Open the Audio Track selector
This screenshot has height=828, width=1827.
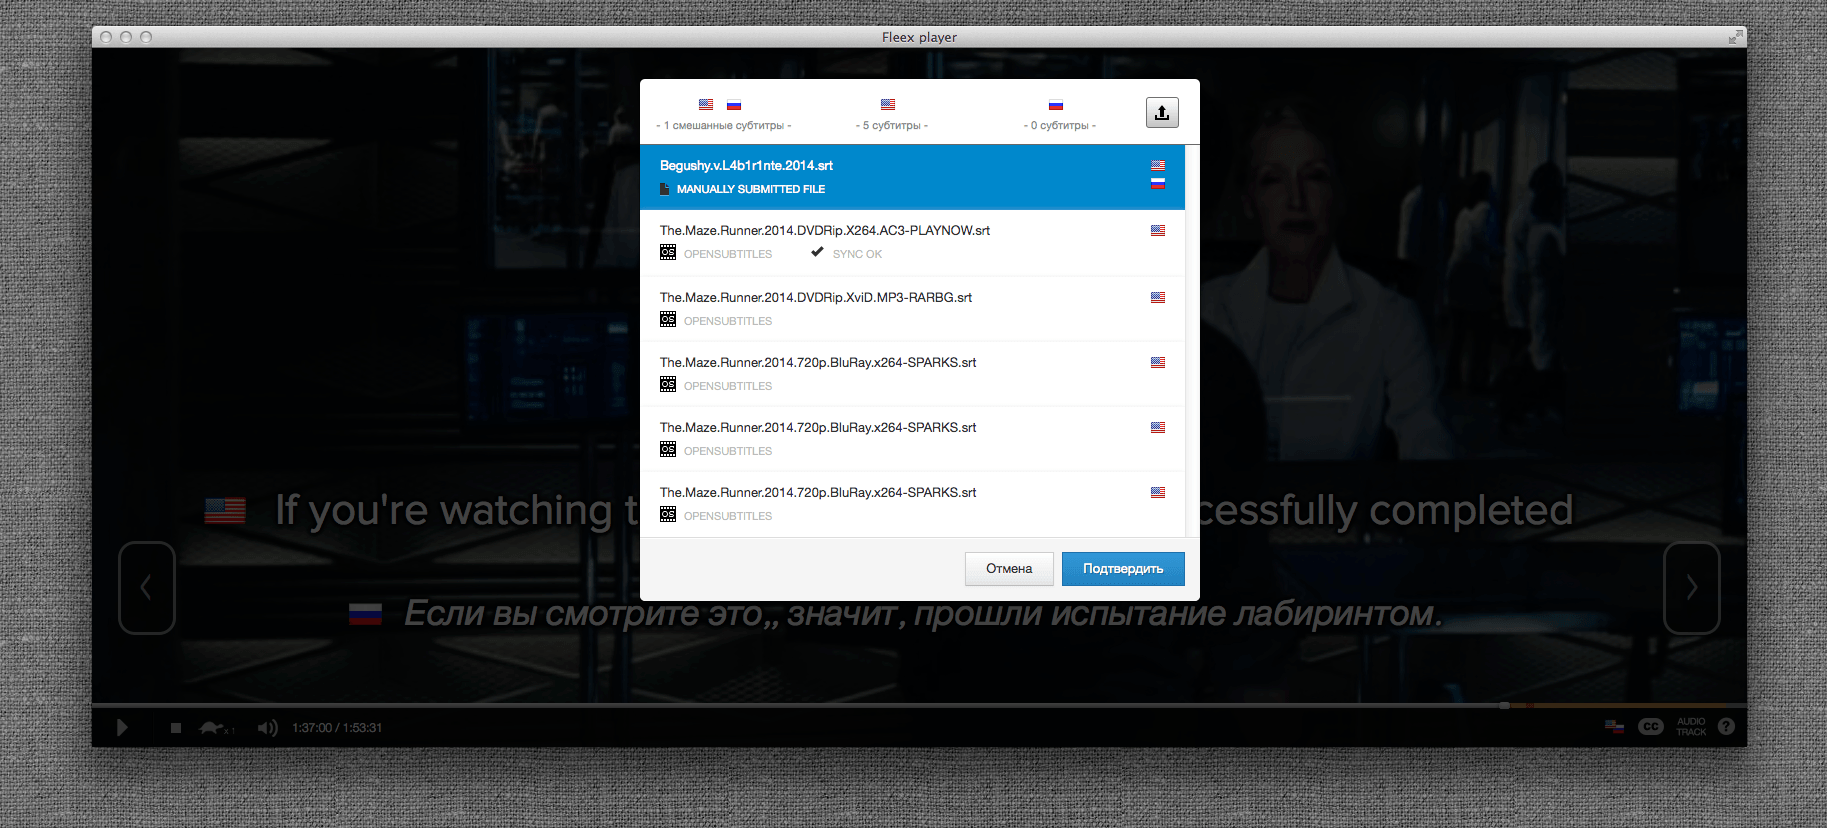1691,727
